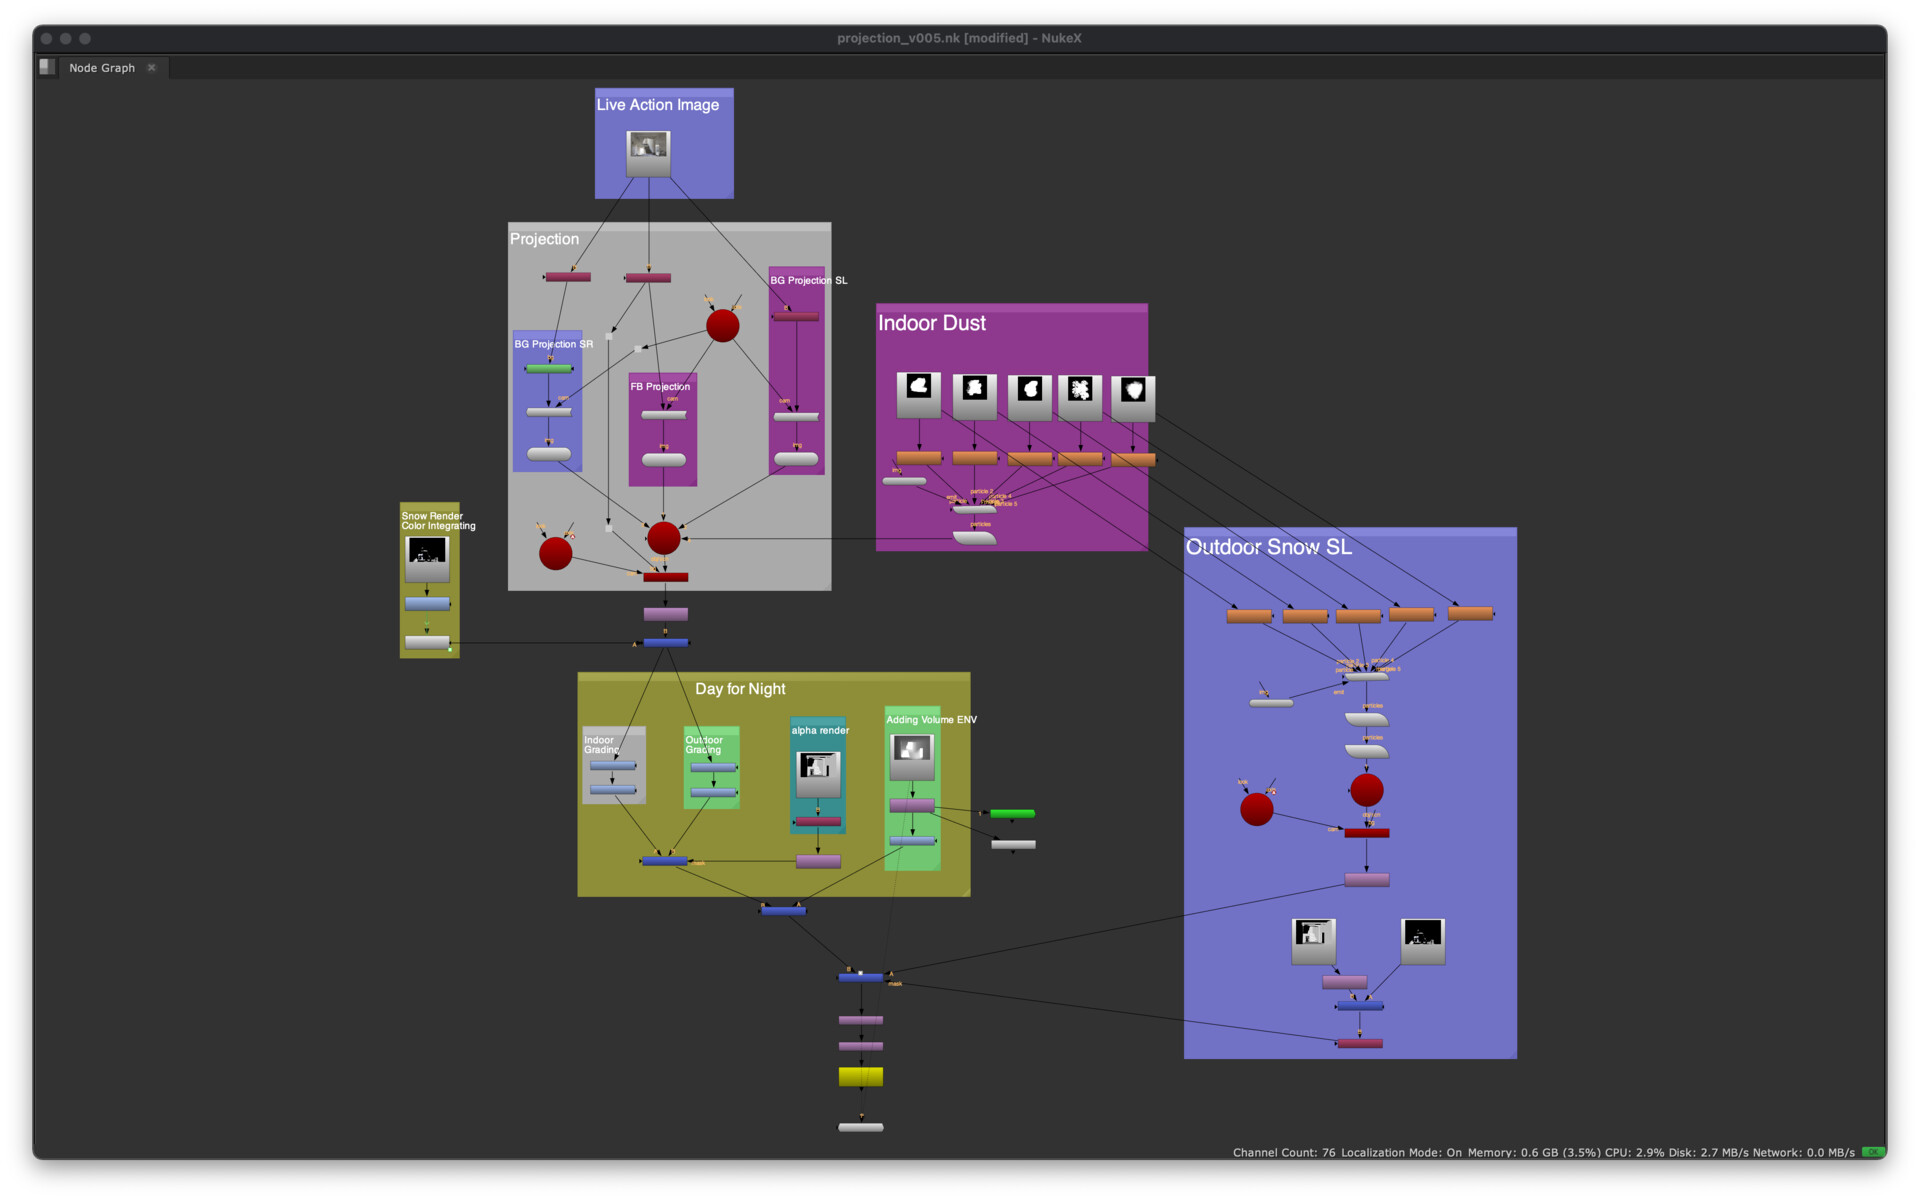This screenshot has height=1200, width=1920.
Task: Select the yellow node near bottom of graph
Action: (x=860, y=1076)
